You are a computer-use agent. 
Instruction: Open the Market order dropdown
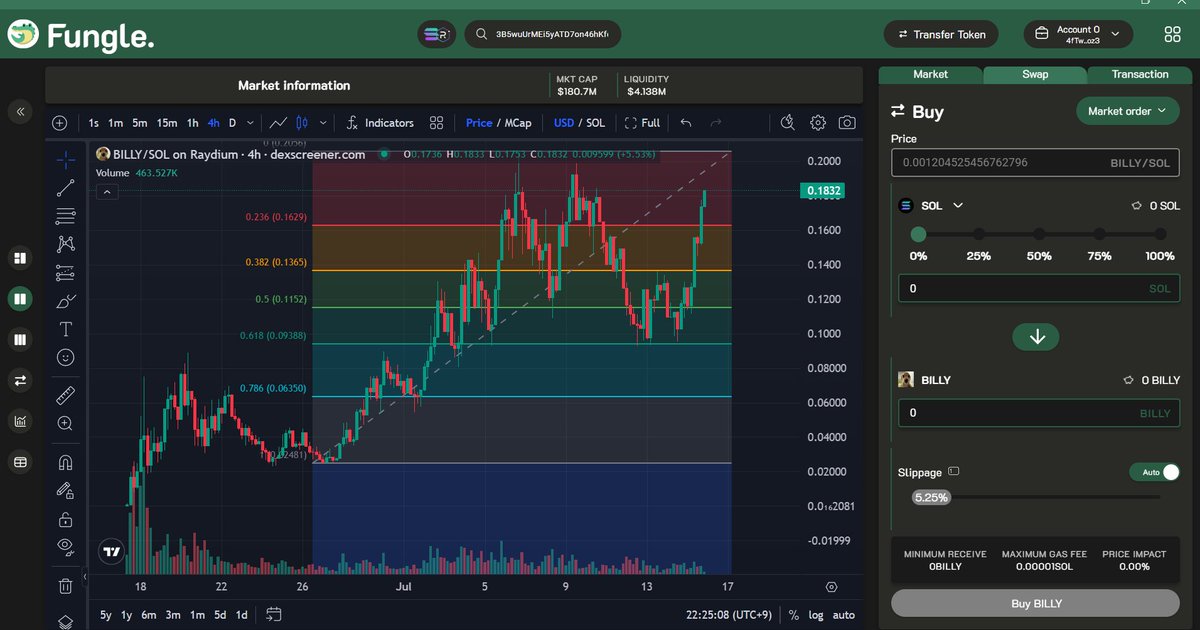point(1127,111)
